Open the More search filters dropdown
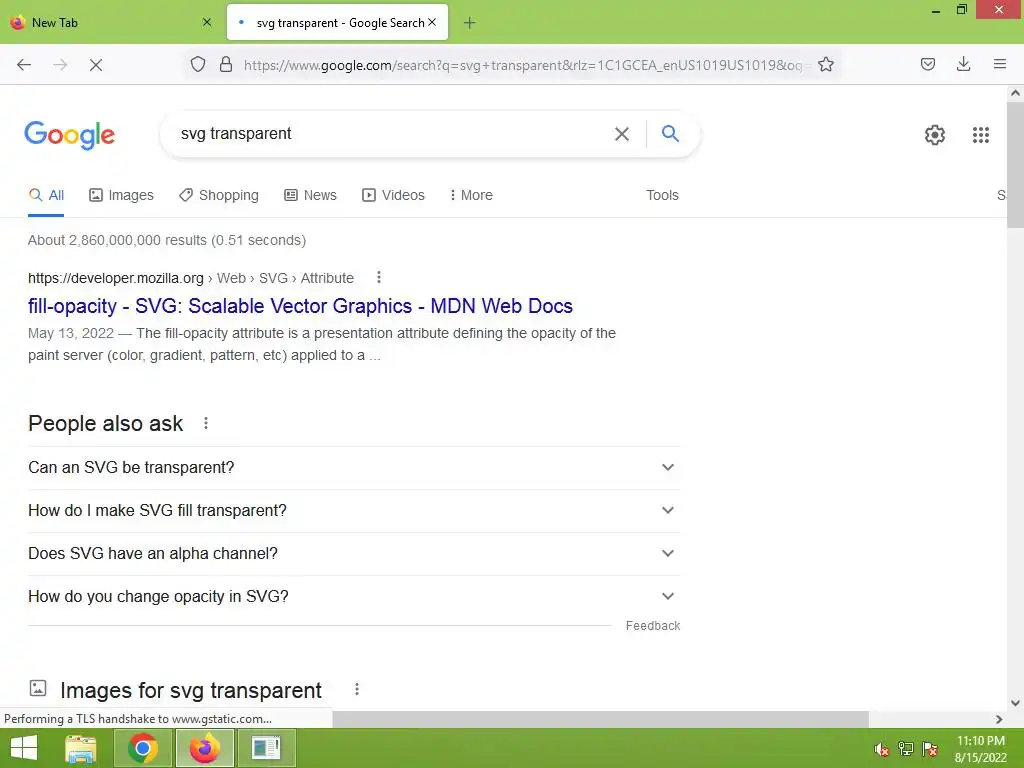This screenshot has width=1024, height=768. [471, 195]
